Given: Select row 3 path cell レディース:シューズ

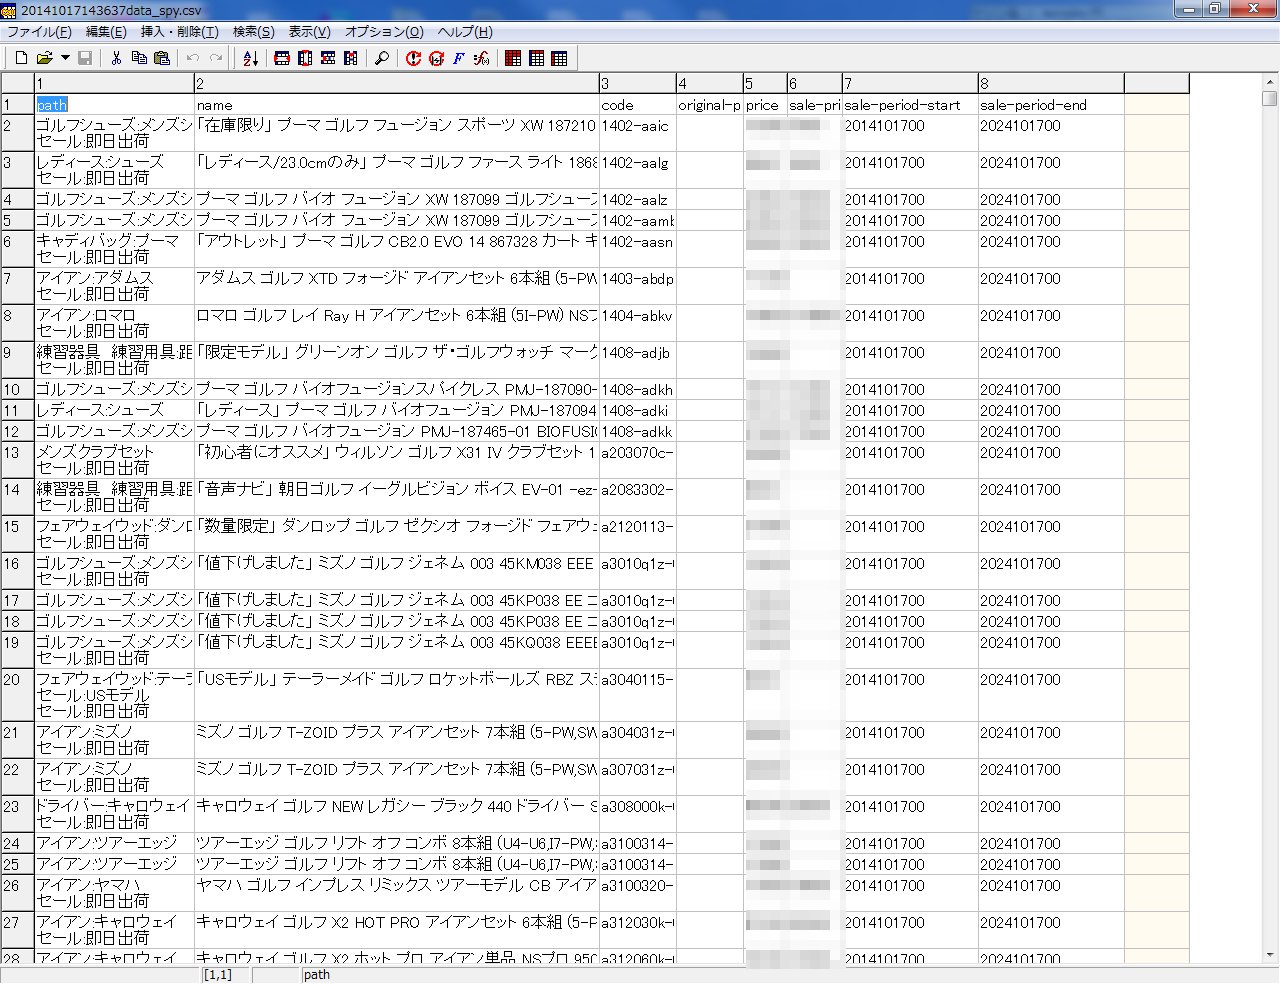Looking at the screenshot, I should coord(114,170).
